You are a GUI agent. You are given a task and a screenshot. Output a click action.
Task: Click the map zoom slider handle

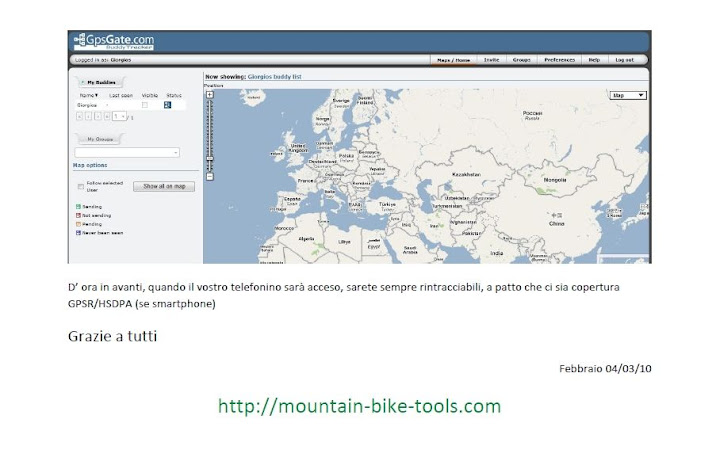pyautogui.click(x=210, y=159)
